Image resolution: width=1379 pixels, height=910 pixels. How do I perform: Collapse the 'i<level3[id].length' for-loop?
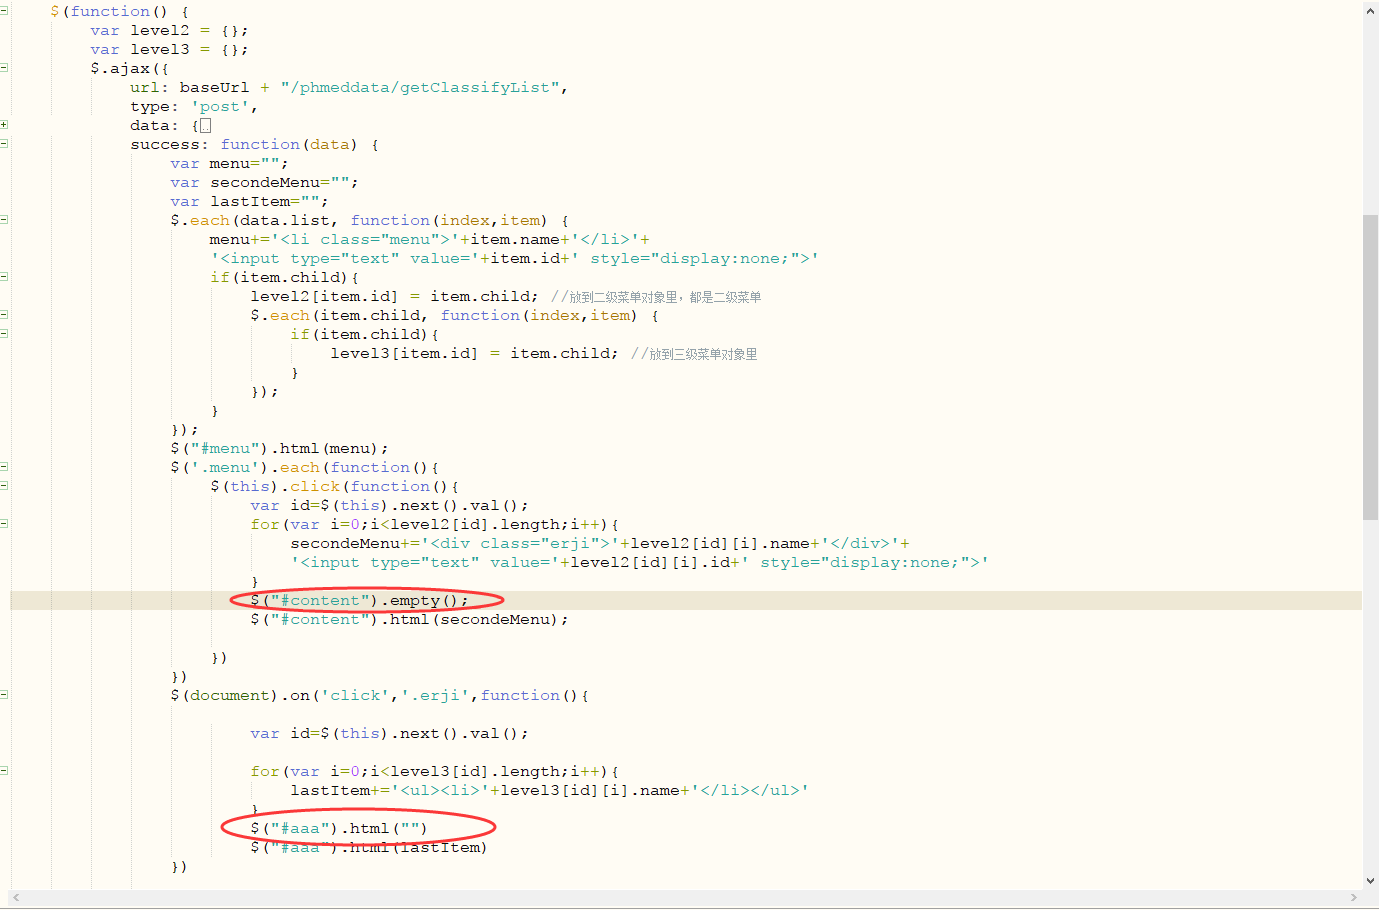click(x=4, y=771)
